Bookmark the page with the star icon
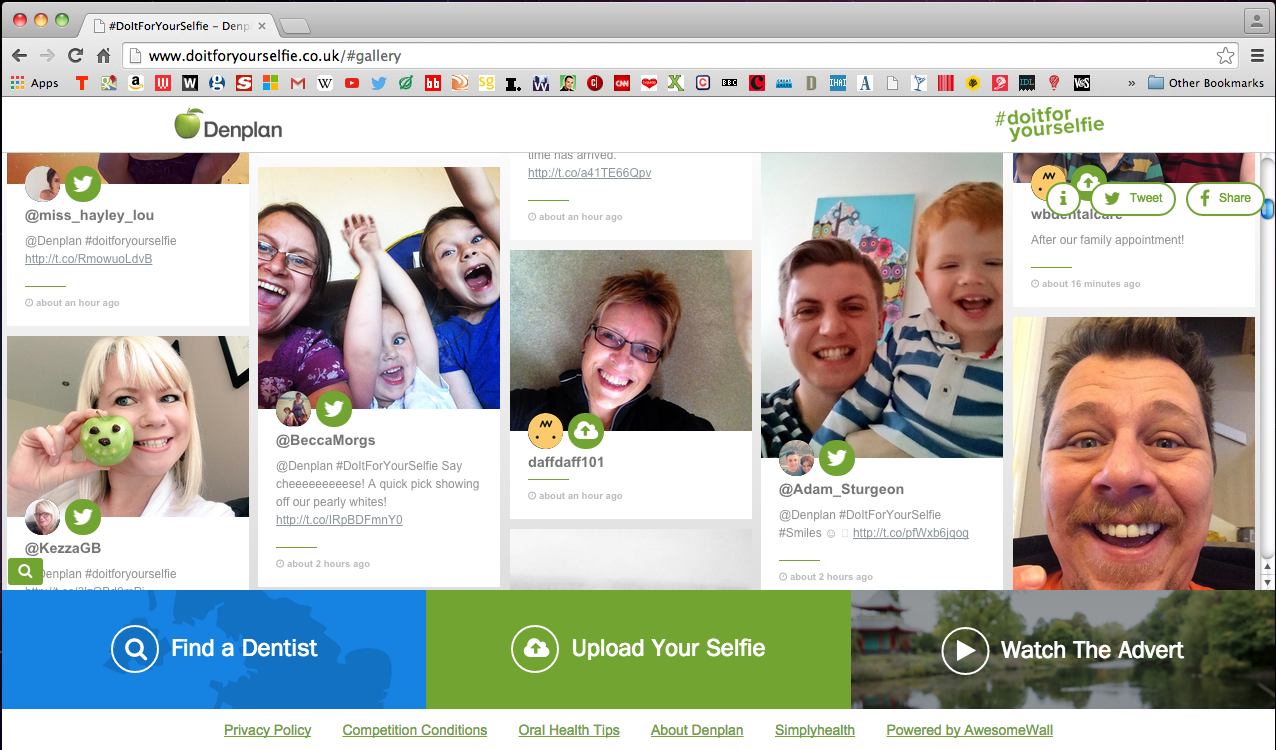The height and width of the screenshot is (750, 1276). coord(1227,56)
